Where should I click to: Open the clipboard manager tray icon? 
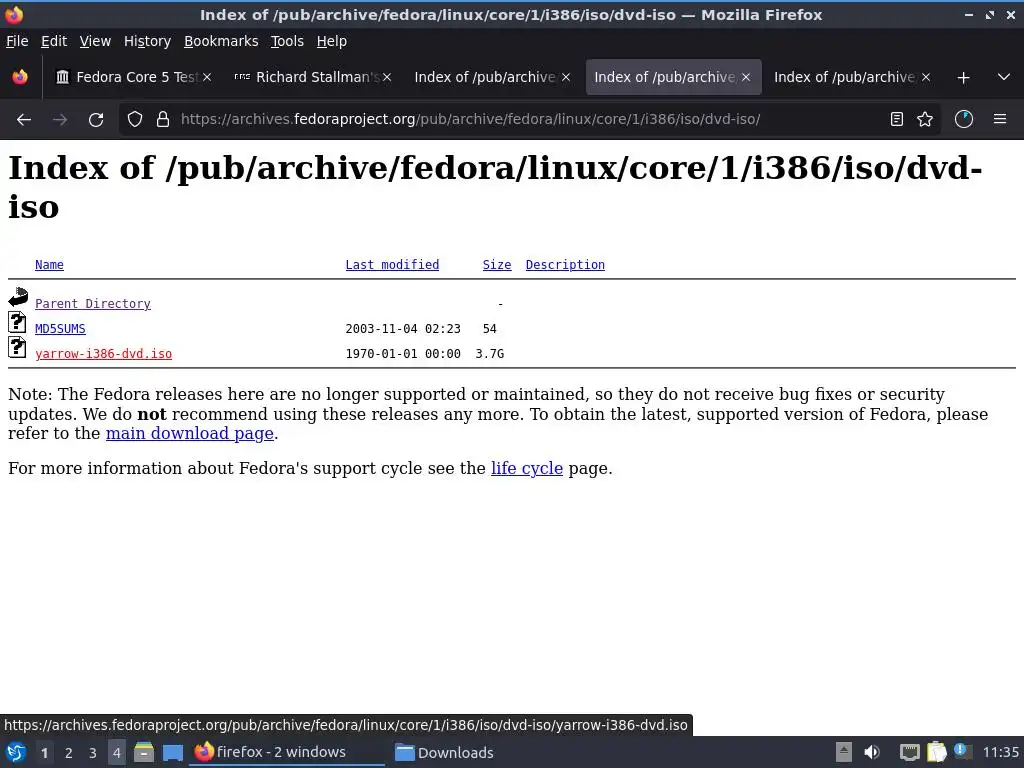[x=936, y=752]
